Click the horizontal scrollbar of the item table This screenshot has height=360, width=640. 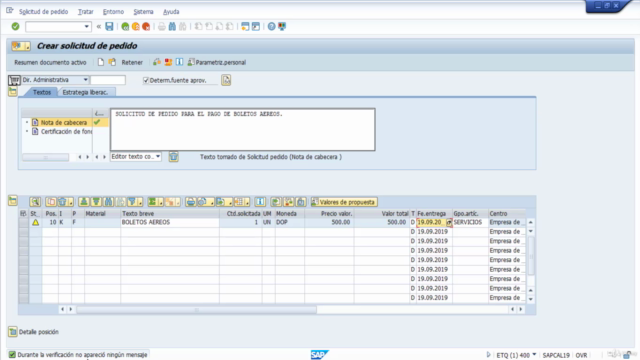pos(197,310)
